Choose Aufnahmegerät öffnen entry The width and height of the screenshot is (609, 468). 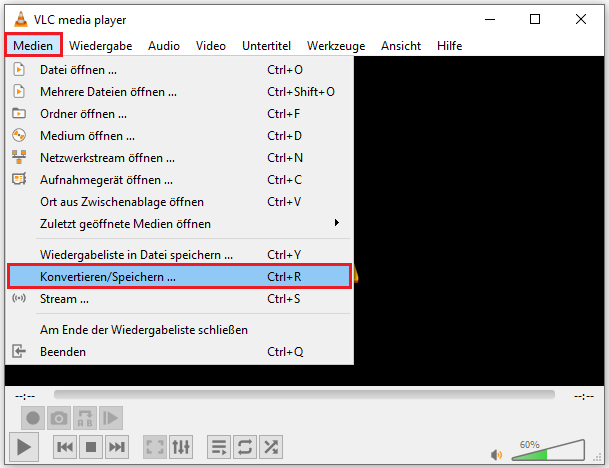point(179,180)
